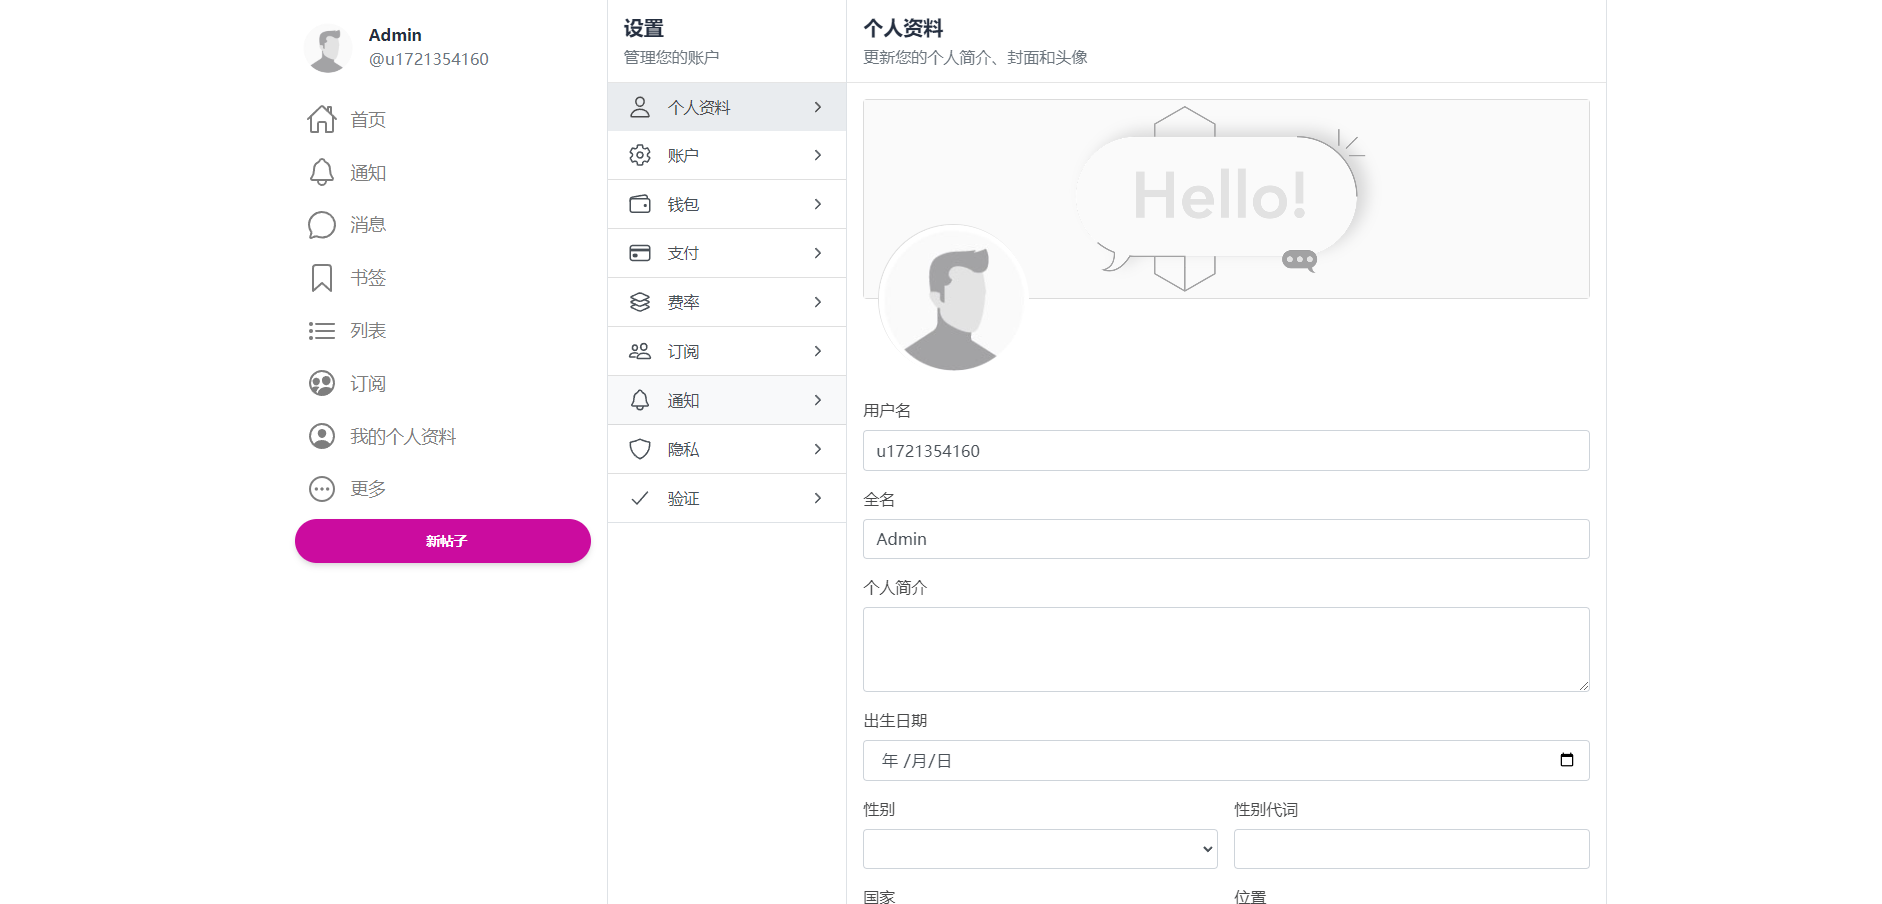Viewport: 1882px width, 904px height.
Task: Expand the rates settings chevron
Action: coord(818,302)
